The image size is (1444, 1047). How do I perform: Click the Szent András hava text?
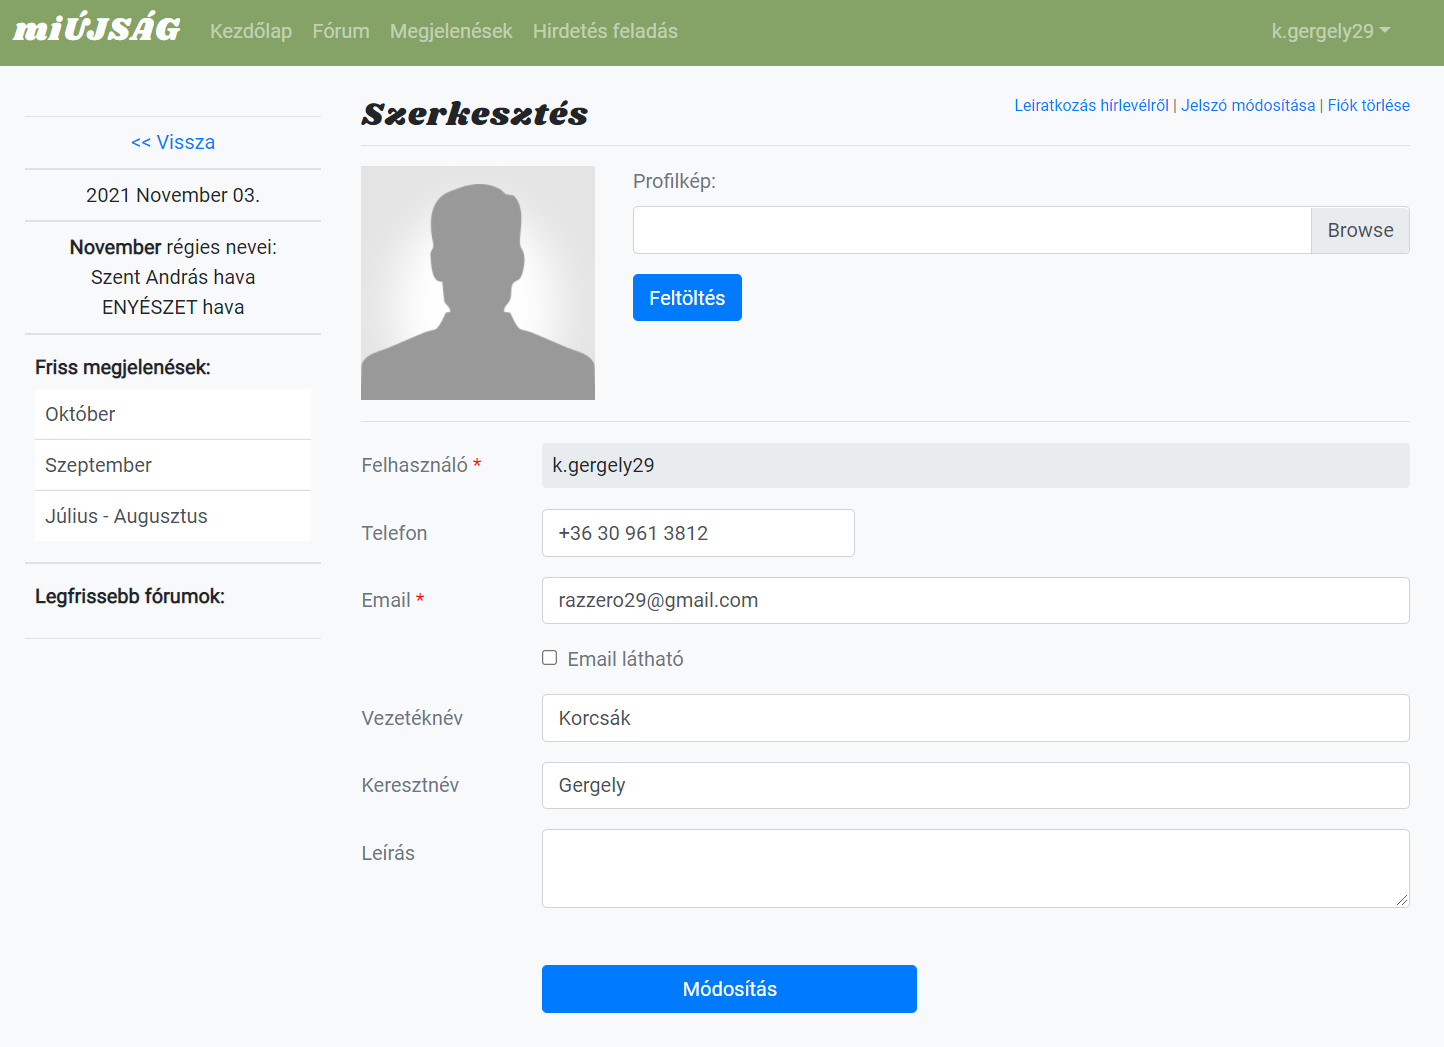(x=173, y=277)
